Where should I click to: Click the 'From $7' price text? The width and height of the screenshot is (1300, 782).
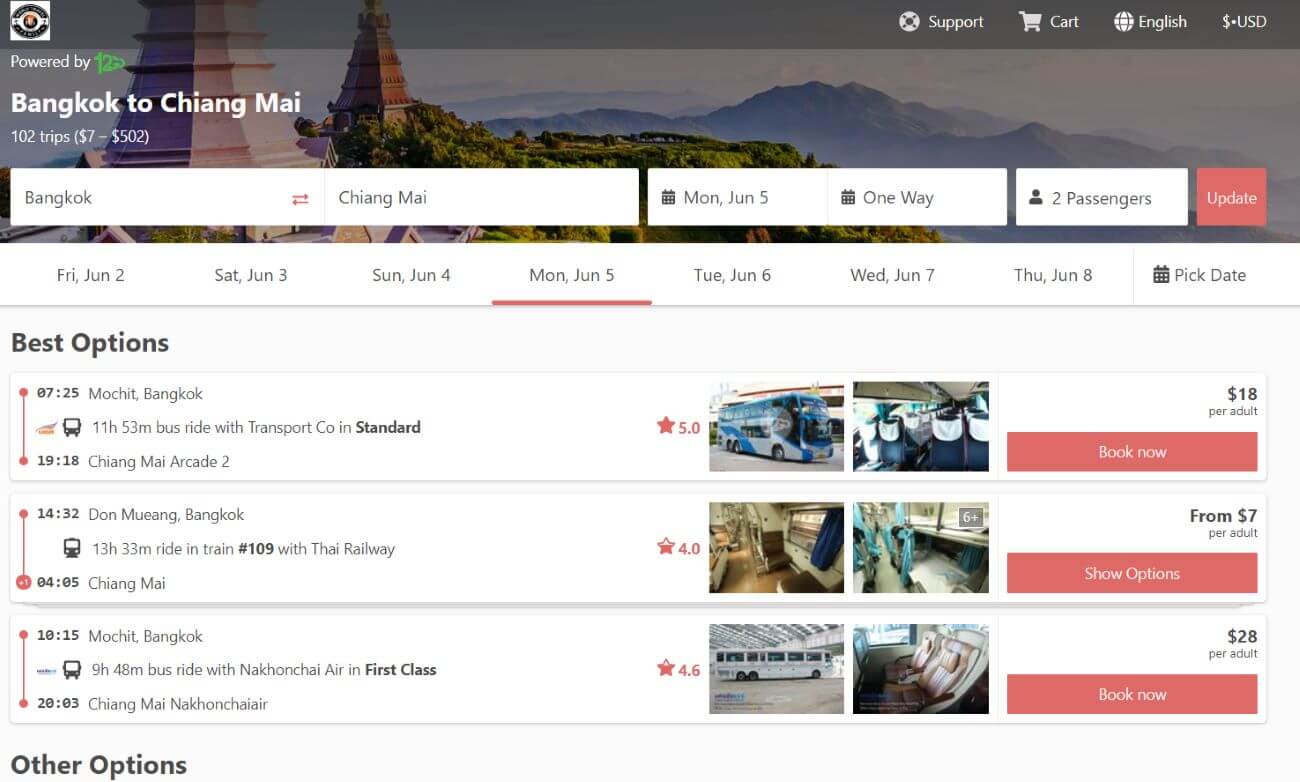pos(1223,516)
